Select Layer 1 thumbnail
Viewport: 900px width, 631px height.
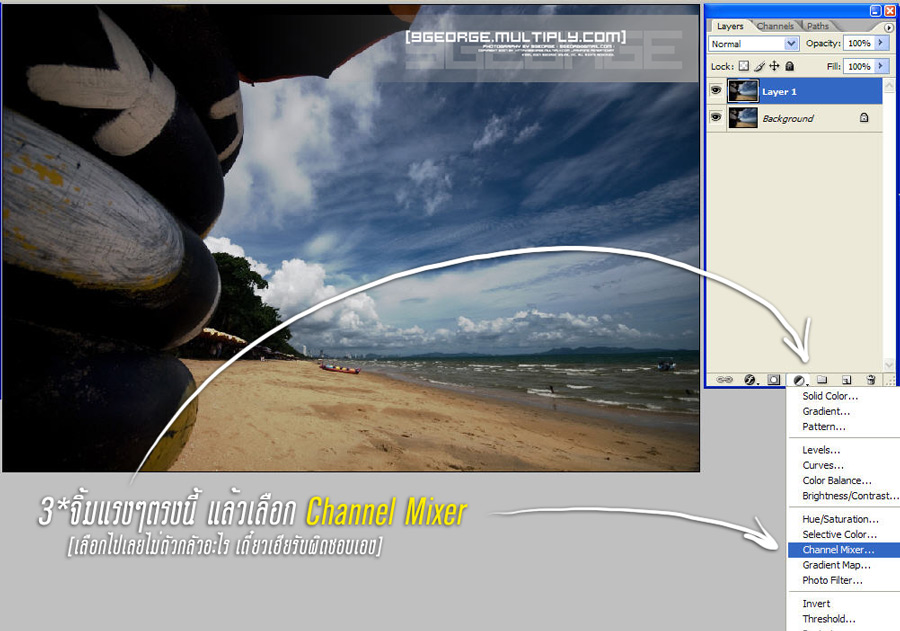pos(743,91)
